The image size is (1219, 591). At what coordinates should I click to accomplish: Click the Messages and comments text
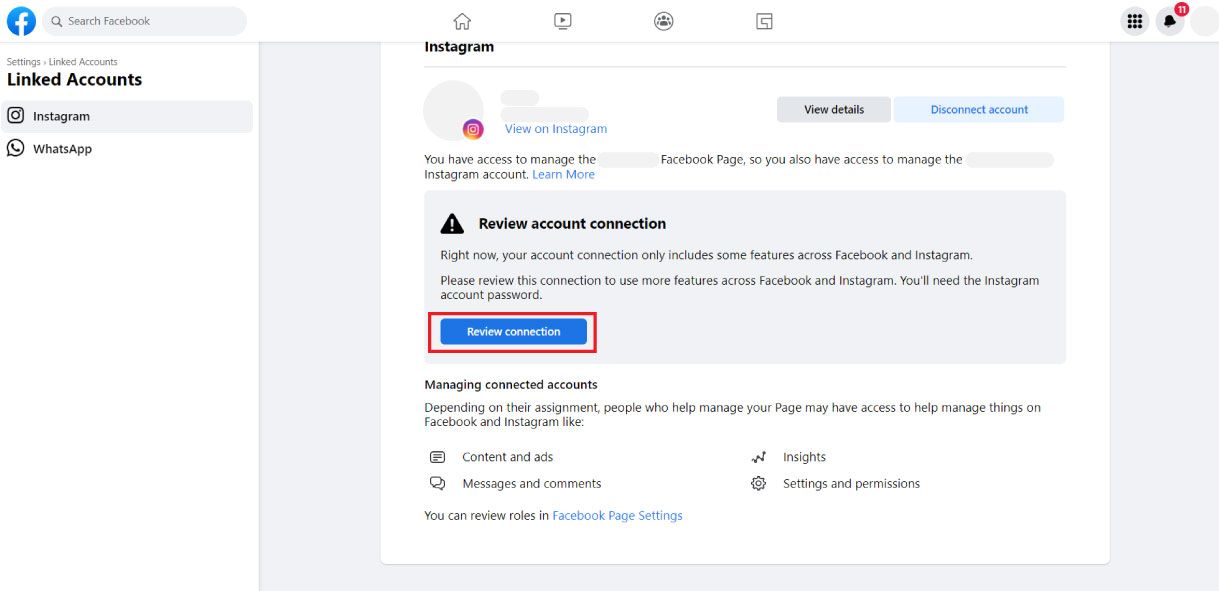[532, 483]
